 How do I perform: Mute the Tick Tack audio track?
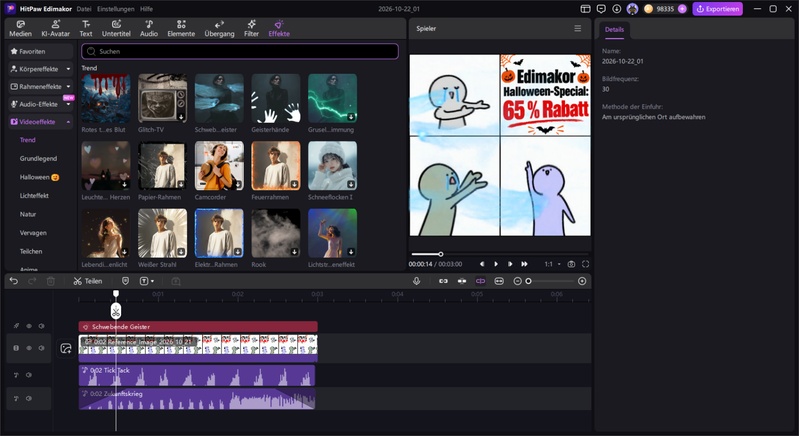pos(29,375)
